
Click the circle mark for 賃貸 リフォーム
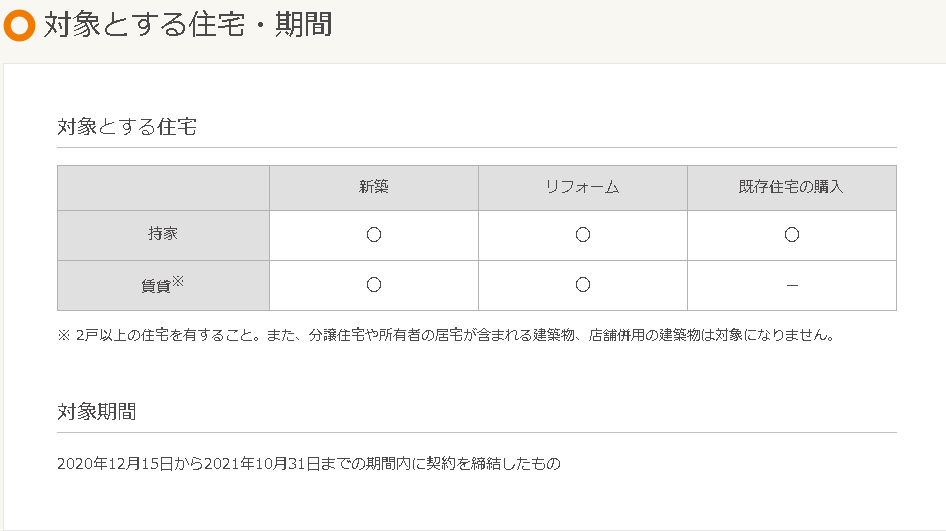tap(583, 285)
